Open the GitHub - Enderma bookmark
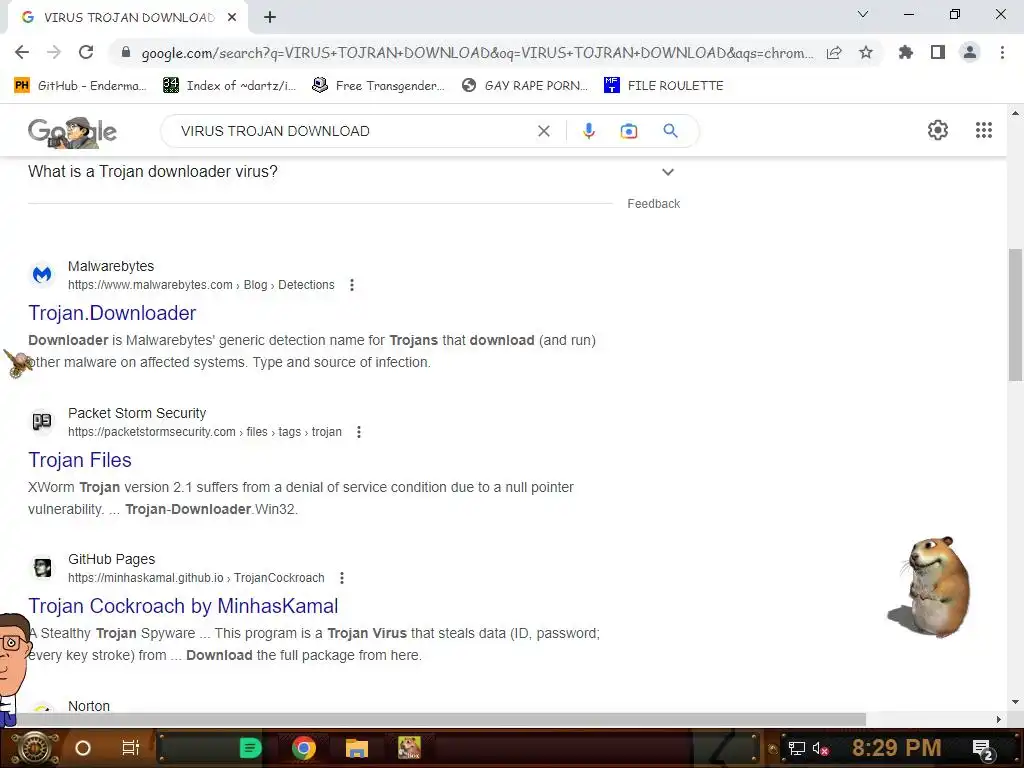 click(x=80, y=86)
